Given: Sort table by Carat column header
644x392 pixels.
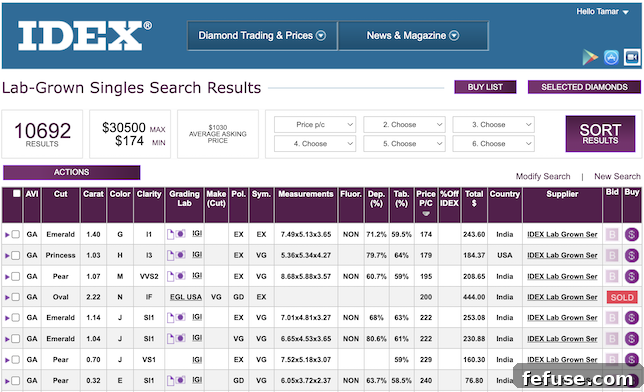Looking at the screenshot, I should [x=93, y=194].
